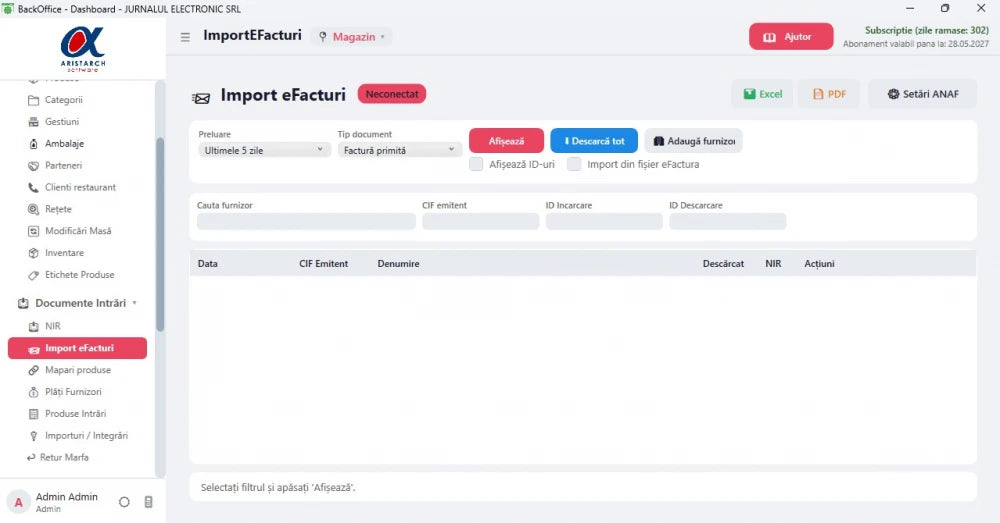1000x523 pixels.
Task: Click the Ajutor help button
Action: click(791, 37)
